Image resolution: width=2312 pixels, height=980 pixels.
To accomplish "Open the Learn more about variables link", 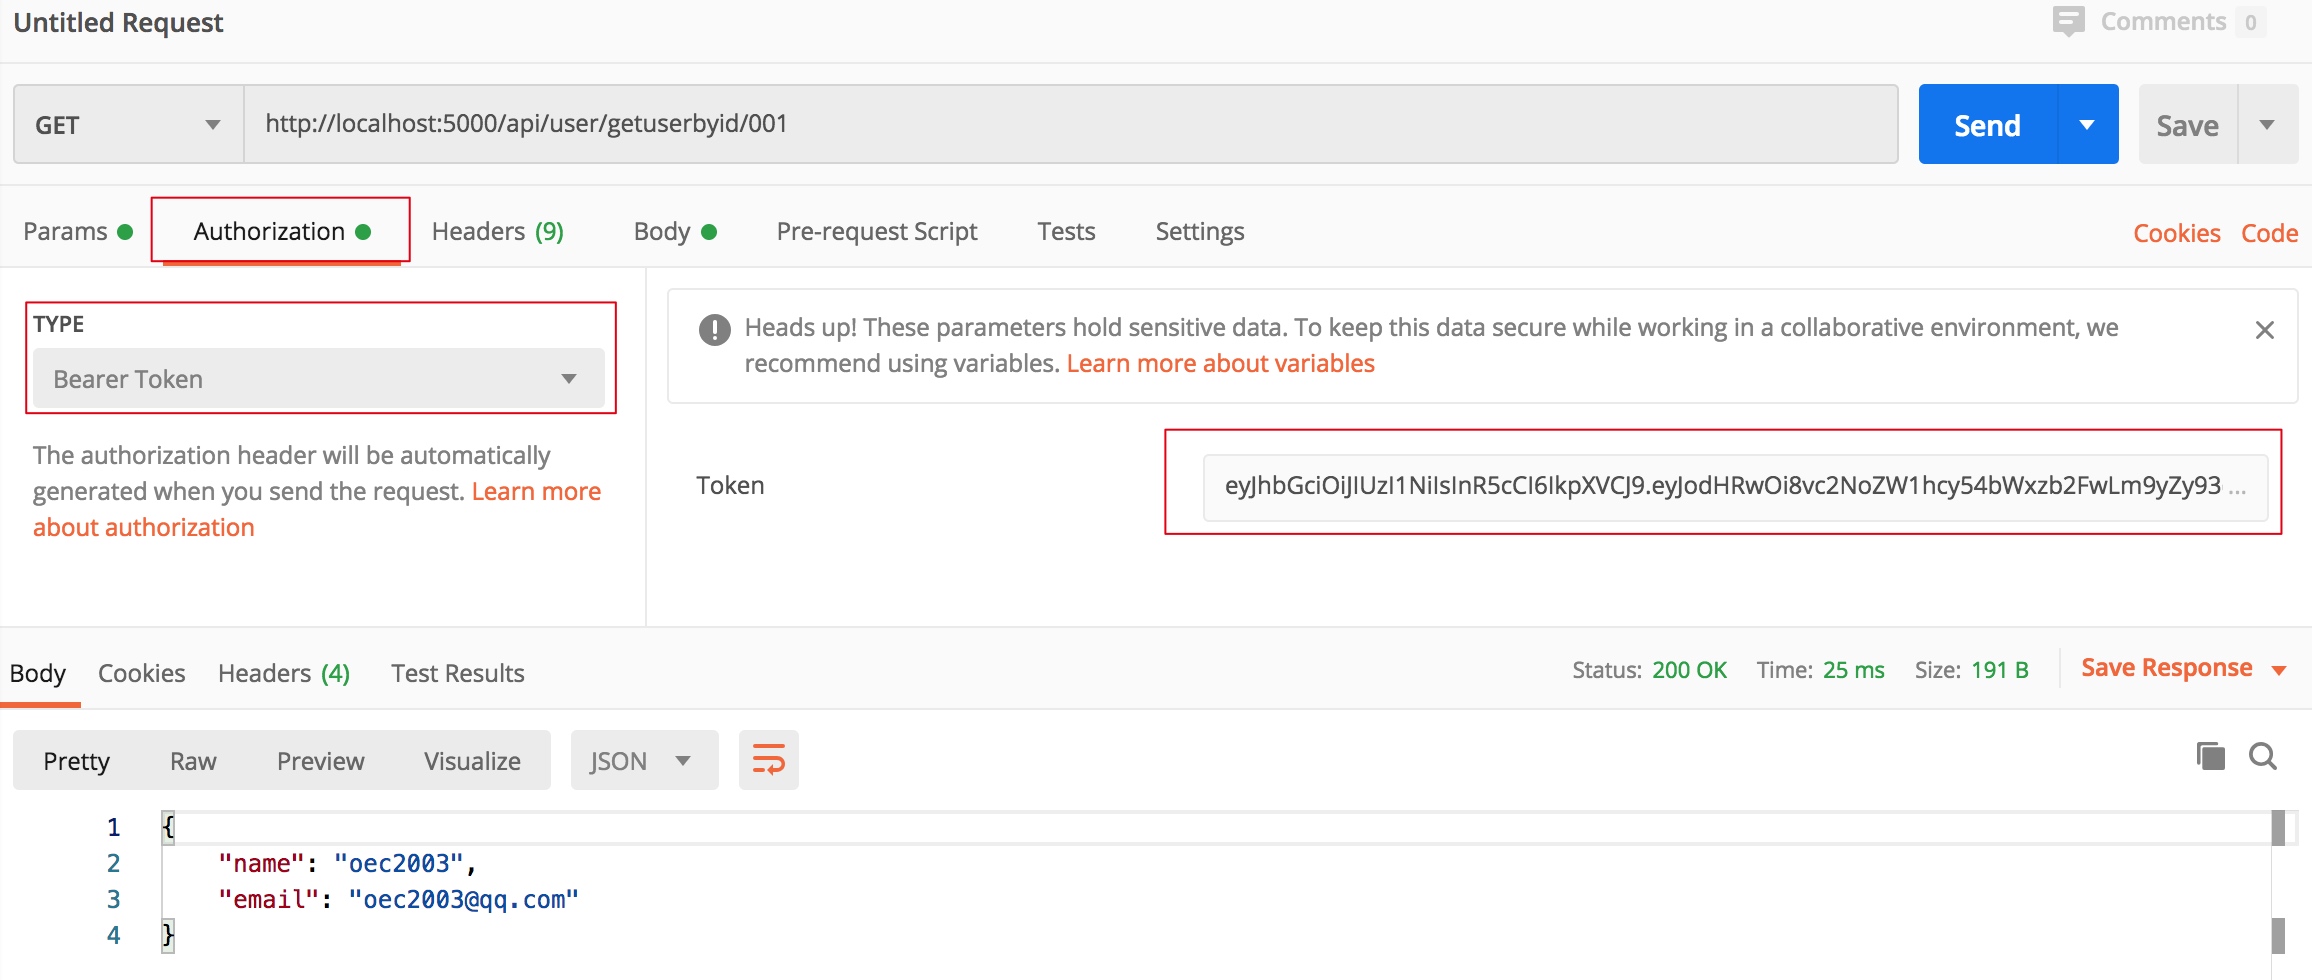I will [1220, 364].
